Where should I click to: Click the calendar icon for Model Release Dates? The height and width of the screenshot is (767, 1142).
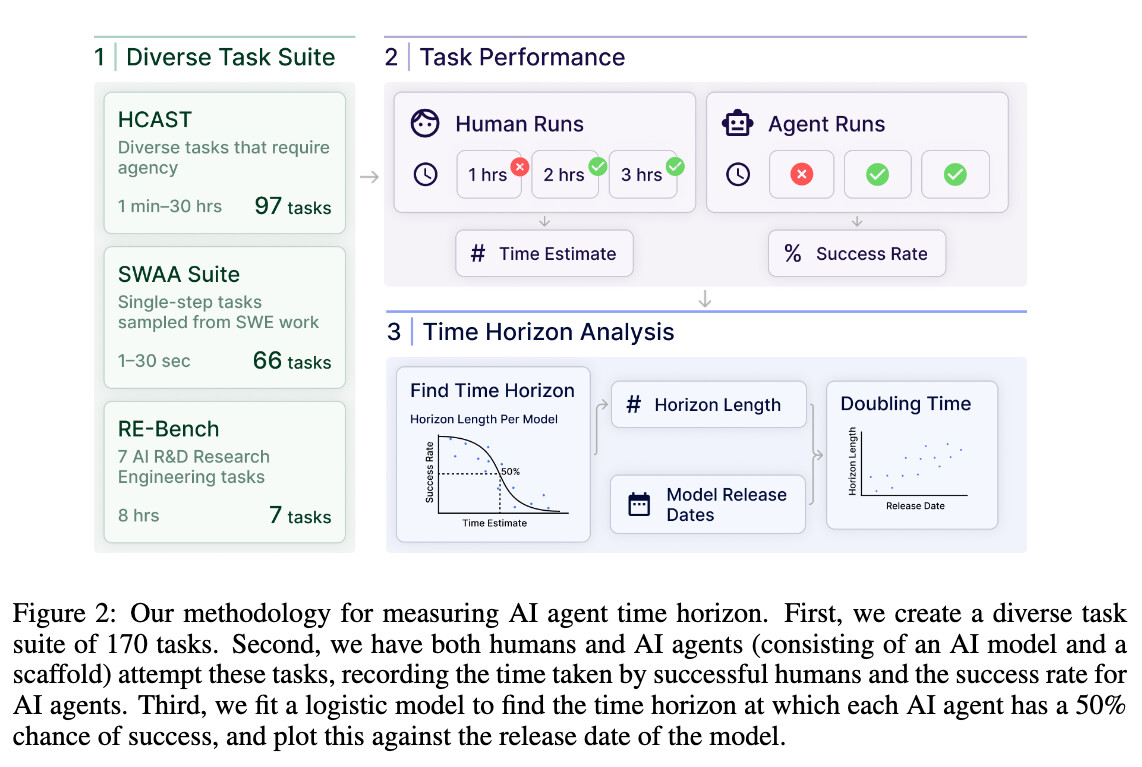(639, 504)
